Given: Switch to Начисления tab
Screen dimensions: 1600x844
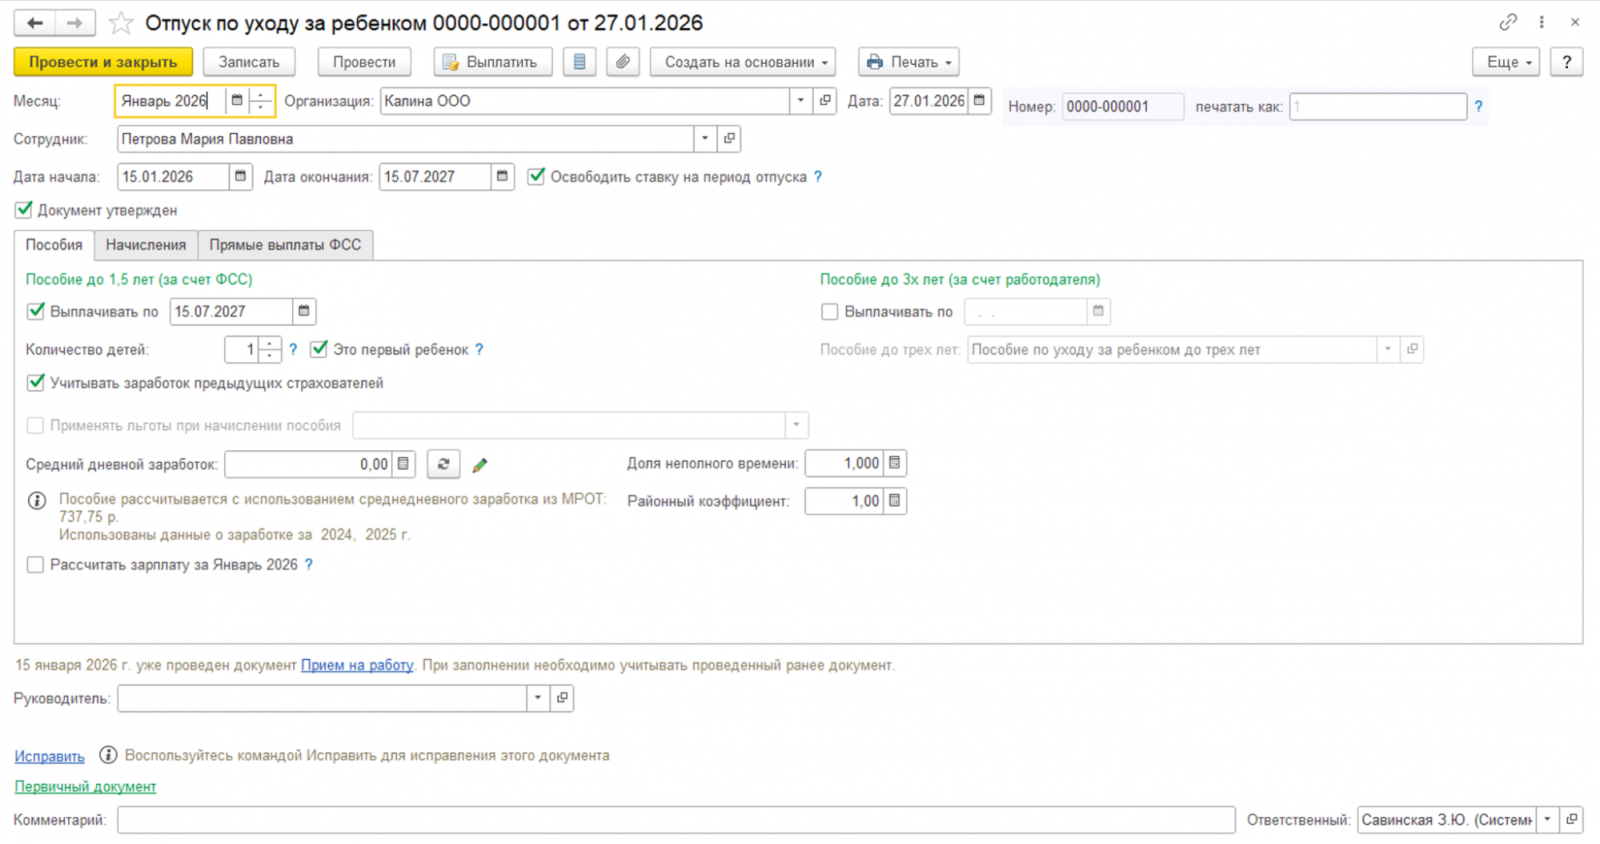Looking at the screenshot, I should click(x=146, y=245).
